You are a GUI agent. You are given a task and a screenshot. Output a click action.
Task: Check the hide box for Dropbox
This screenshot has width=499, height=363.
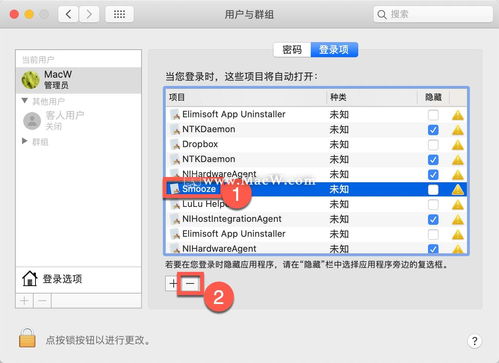433,145
